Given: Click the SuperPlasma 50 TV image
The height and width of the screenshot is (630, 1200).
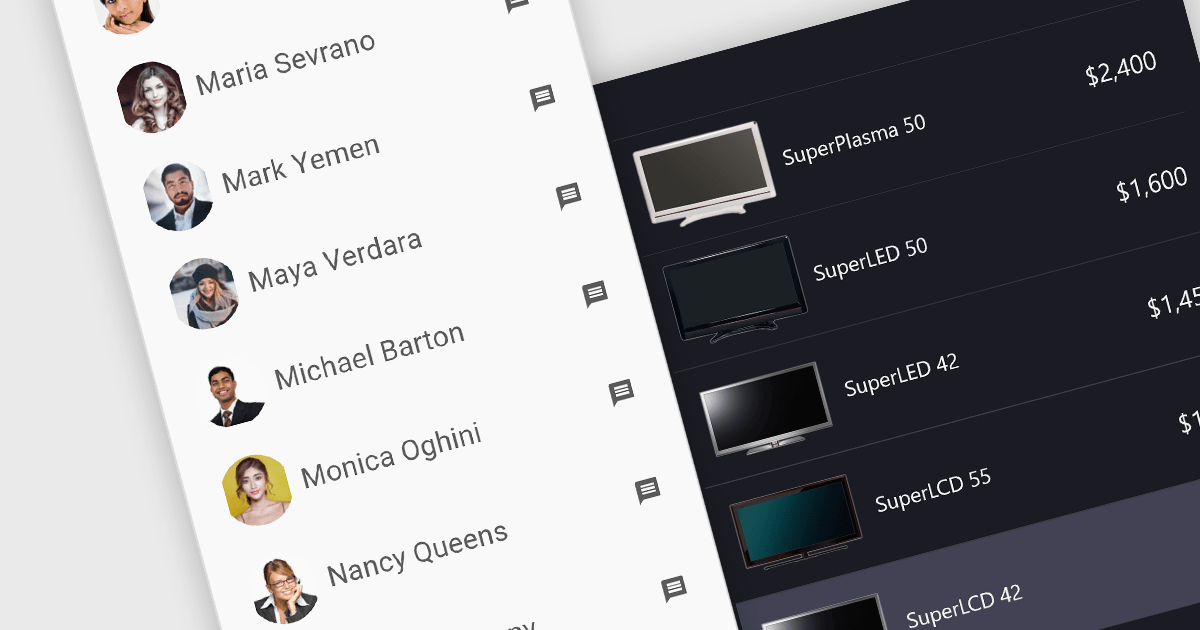Looking at the screenshot, I should 704,173.
